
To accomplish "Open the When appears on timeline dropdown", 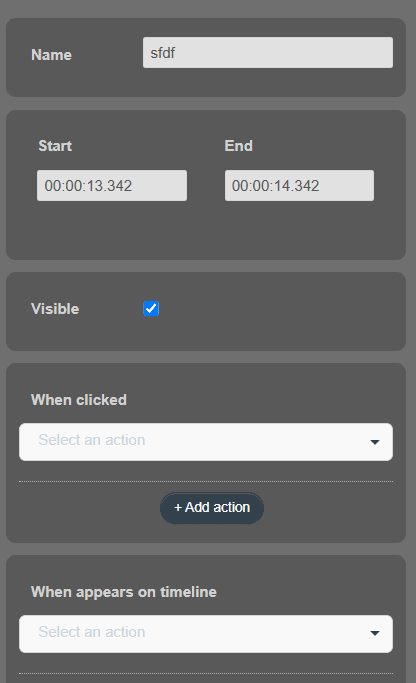I will point(206,634).
